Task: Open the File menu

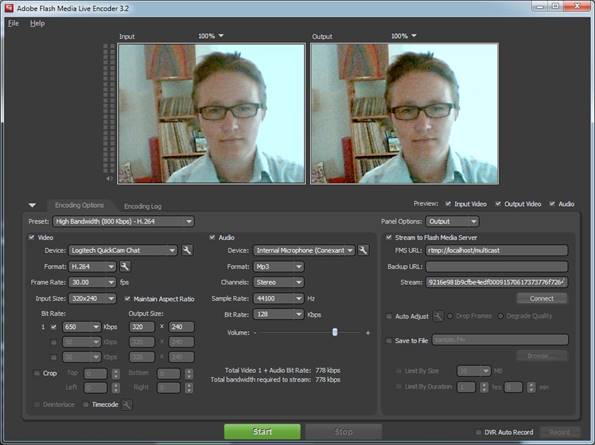Action: coord(13,23)
